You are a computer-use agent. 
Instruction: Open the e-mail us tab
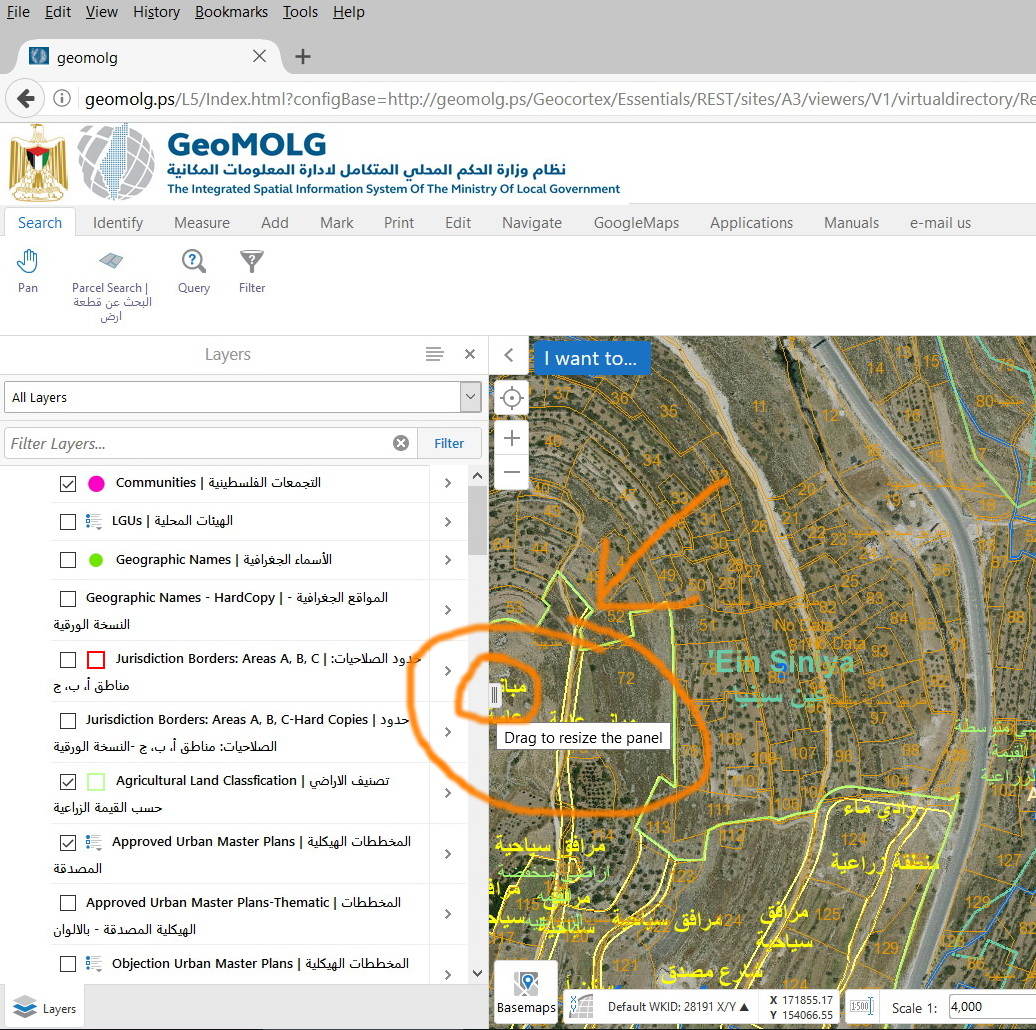tap(940, 223)
